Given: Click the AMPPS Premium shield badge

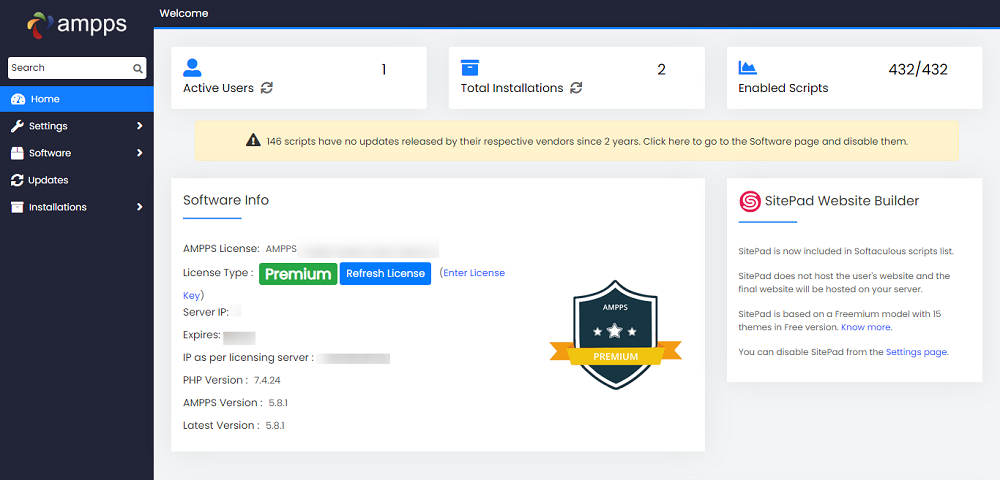Looking at the screenshot, I should point(615,334).
